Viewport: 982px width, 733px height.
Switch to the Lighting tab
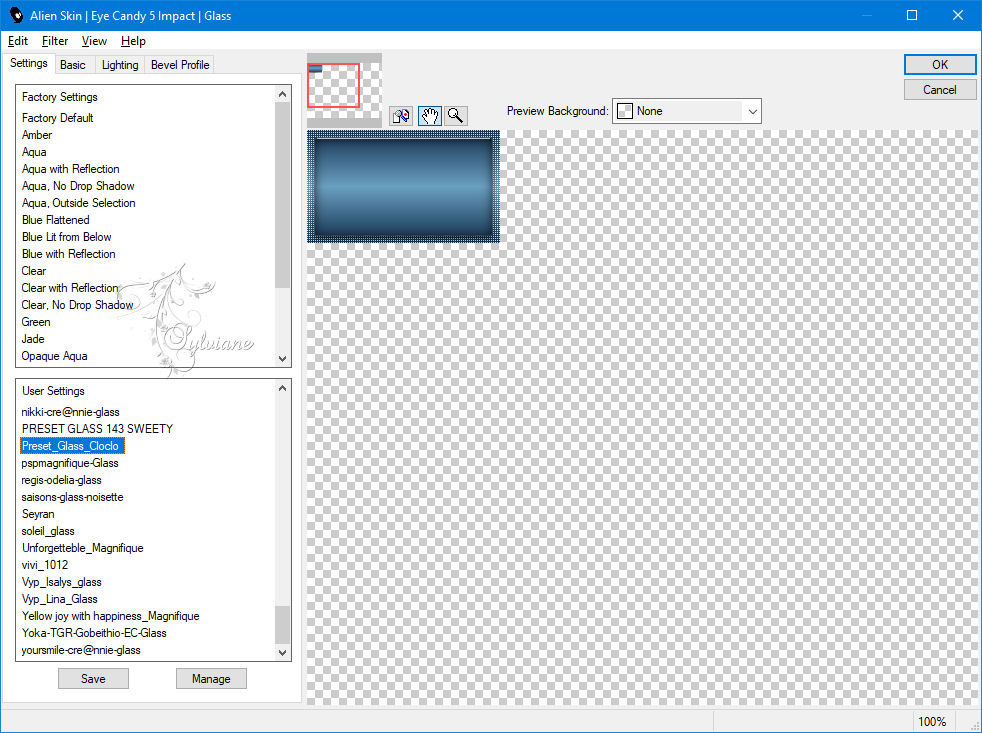pyautogui.click(x=120, y=65)
